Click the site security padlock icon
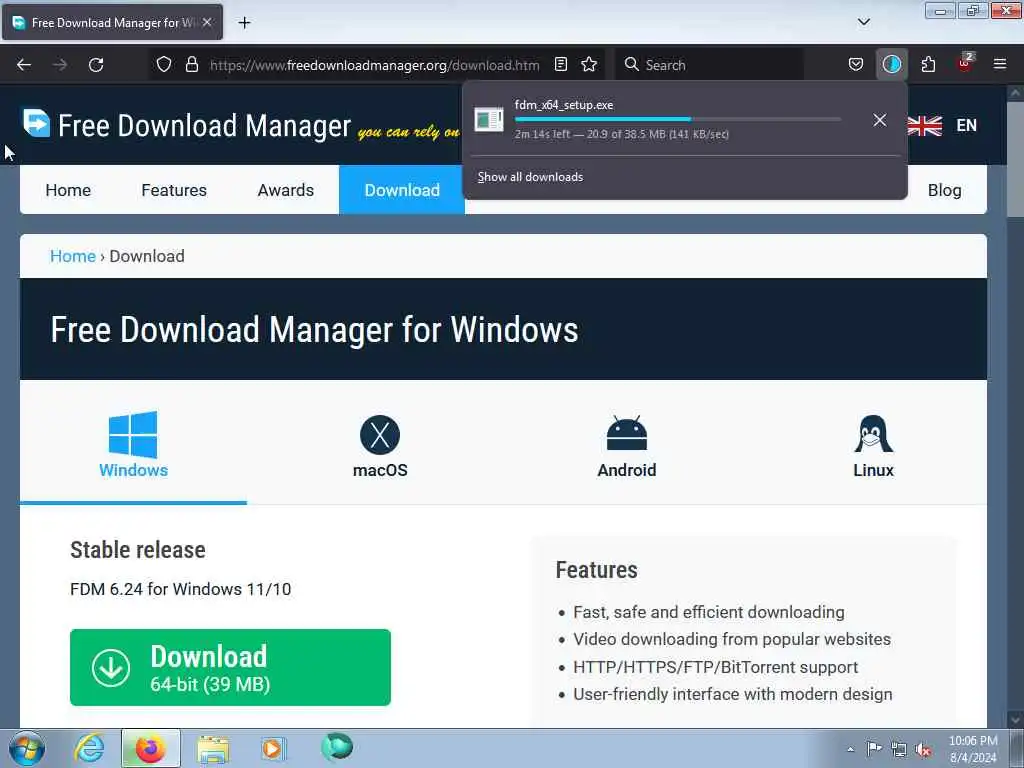Screen dimensions: 1024x768 pos(191,65)
